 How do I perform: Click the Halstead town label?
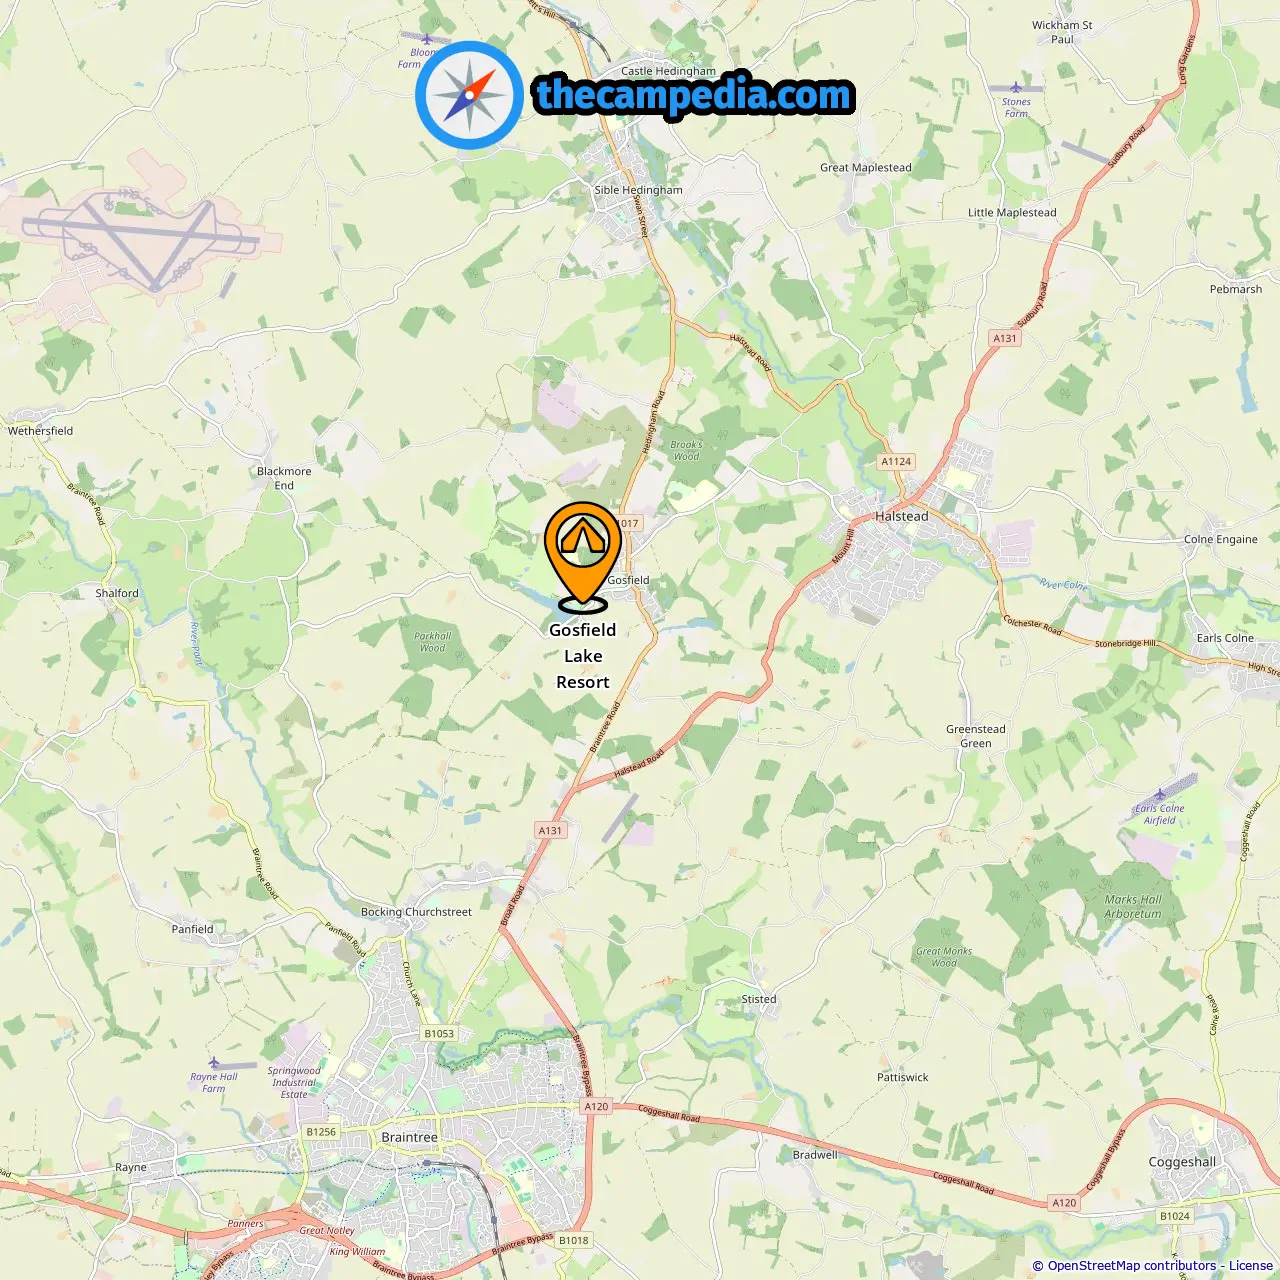(901, 516)
